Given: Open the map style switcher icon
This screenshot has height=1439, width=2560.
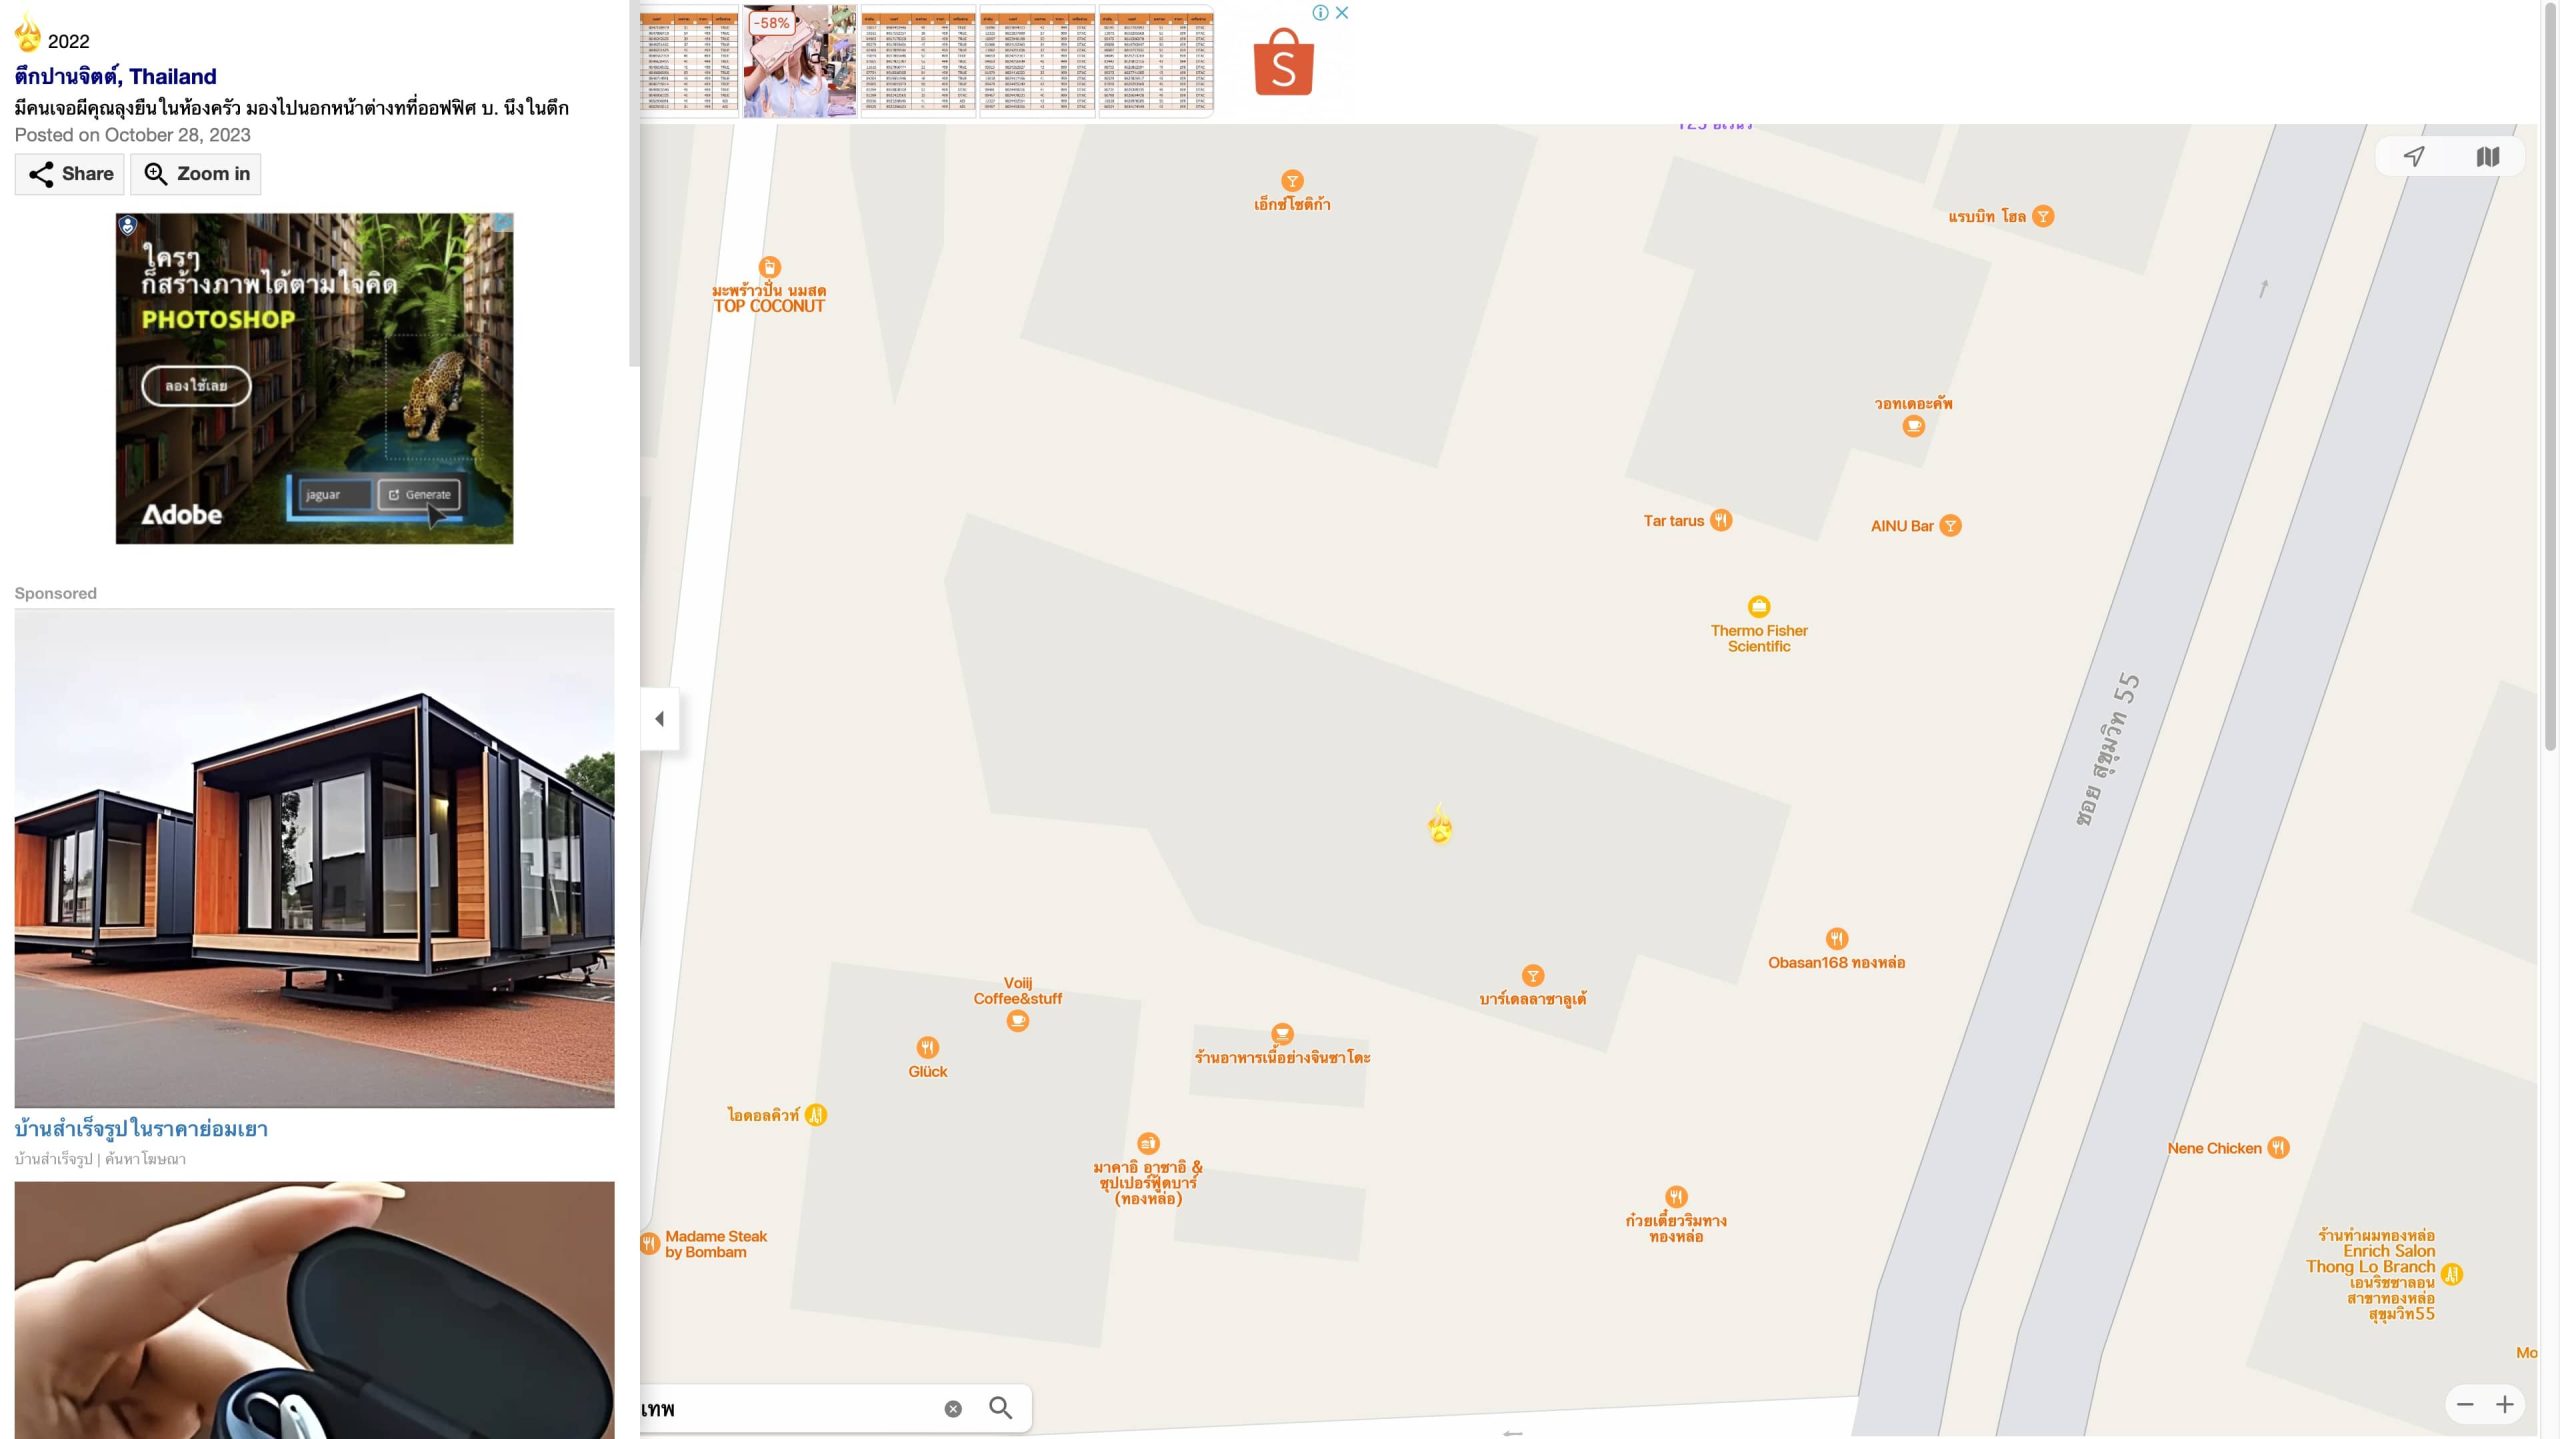Looking at the screenshot, I should [2487, 157].
